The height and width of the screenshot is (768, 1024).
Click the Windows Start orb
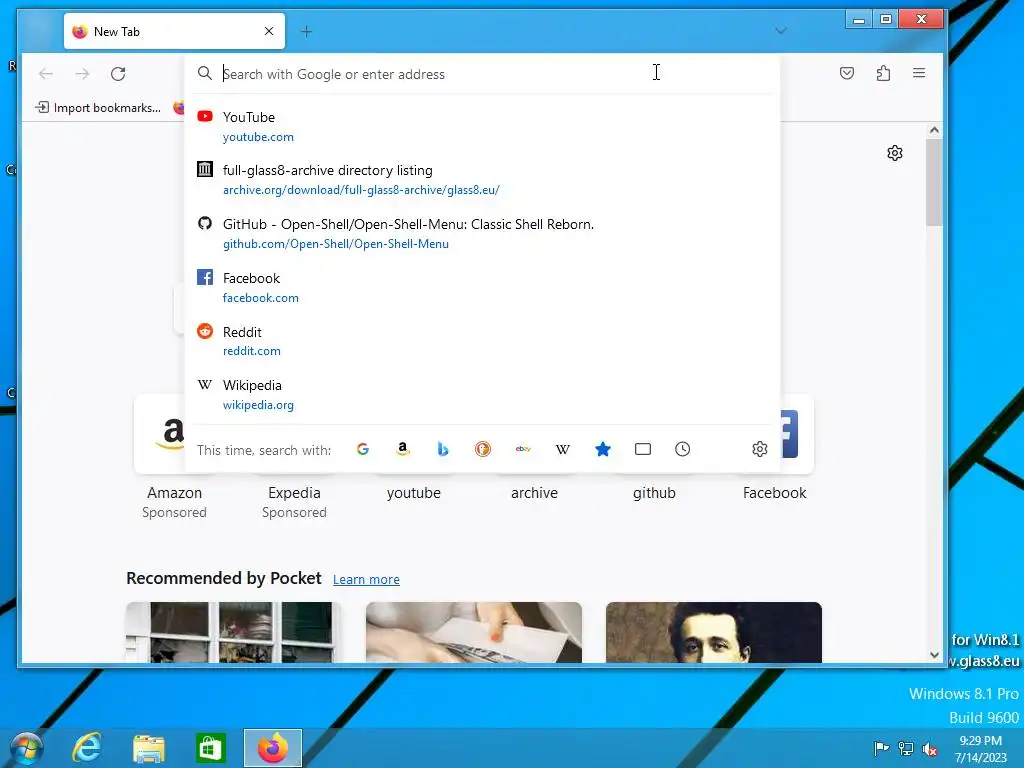(26, 748)
